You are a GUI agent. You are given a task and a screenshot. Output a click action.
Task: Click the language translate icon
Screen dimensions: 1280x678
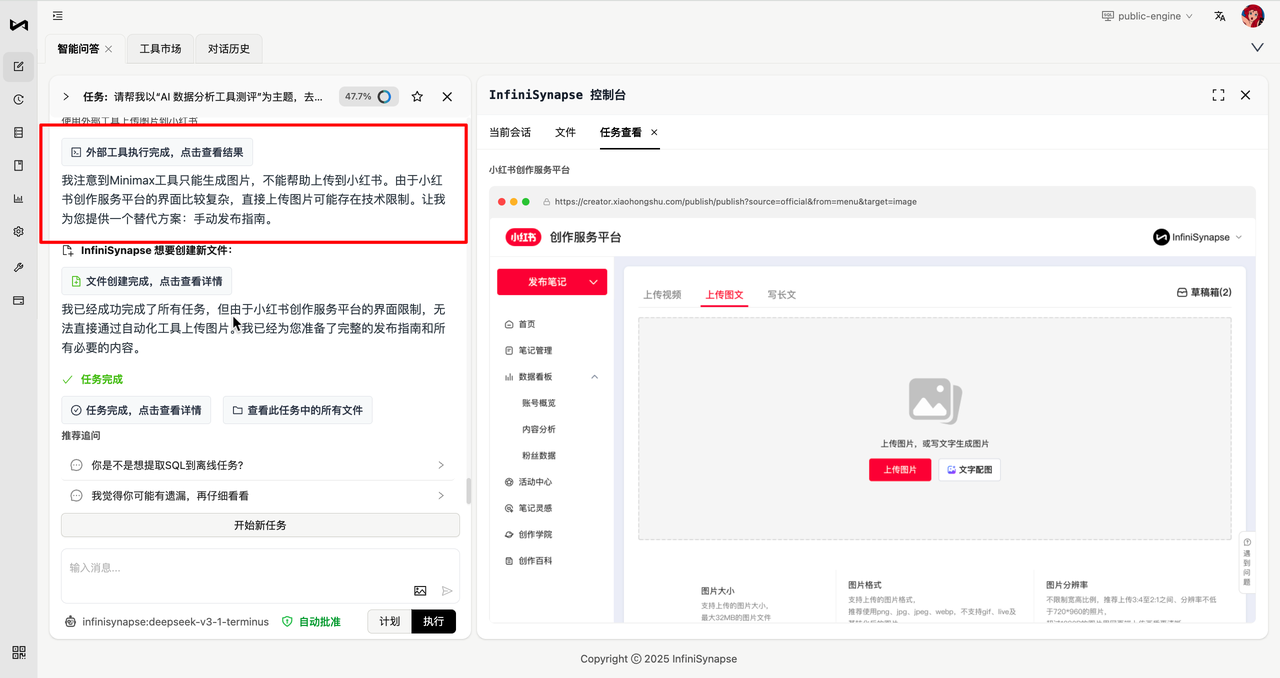(x=1220, y=16)
